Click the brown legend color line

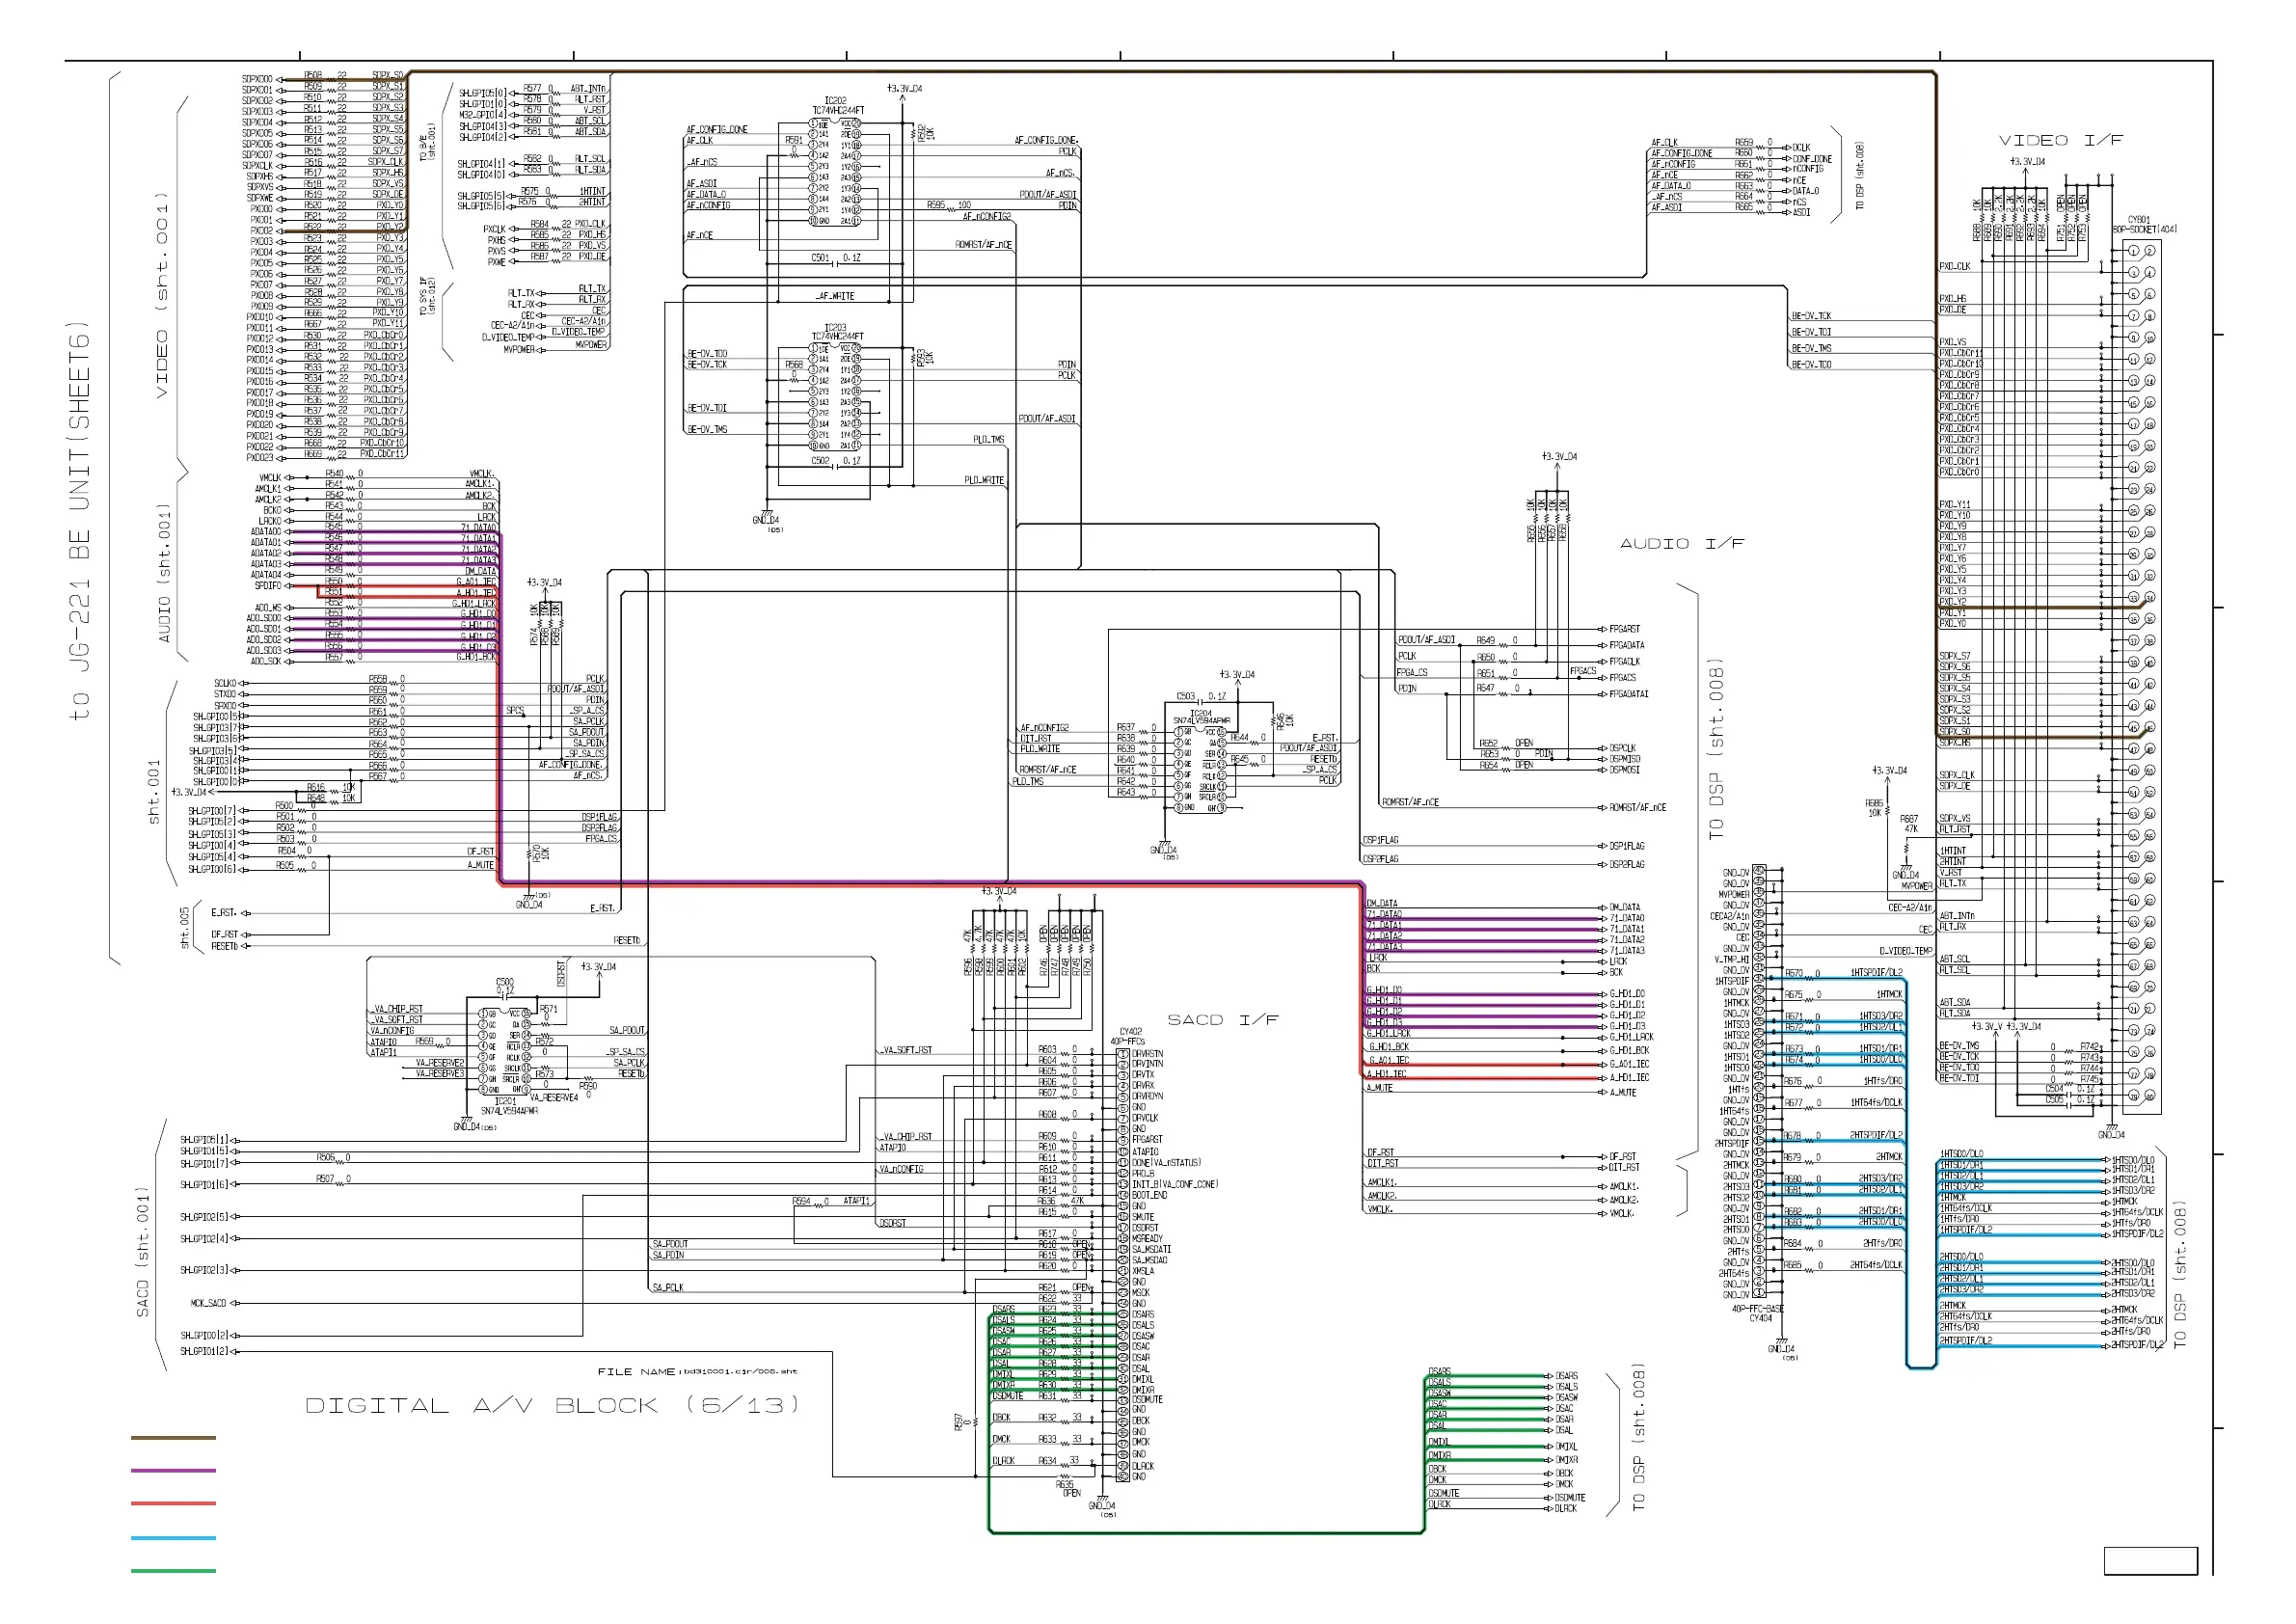point(173,1438)
